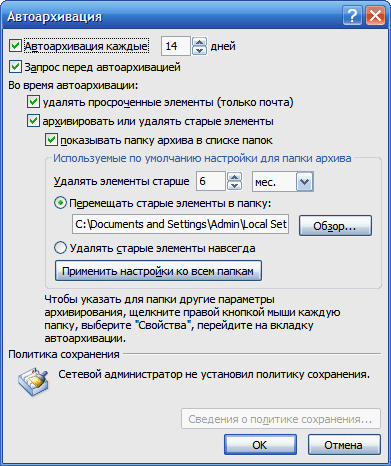Click the age field showing 6
Viewport: 391px width, 466px height.
click(211, 181)
